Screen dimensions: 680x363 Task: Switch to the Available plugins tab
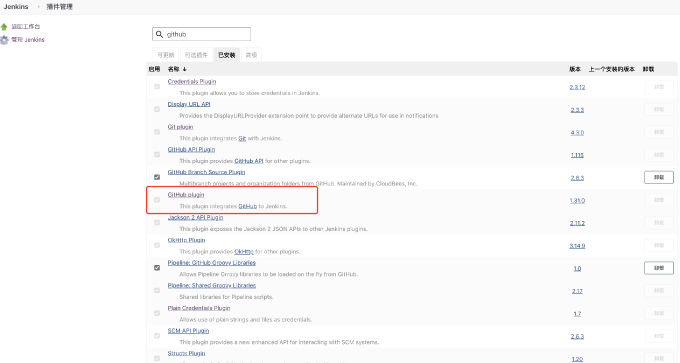[x=196, y=55]
